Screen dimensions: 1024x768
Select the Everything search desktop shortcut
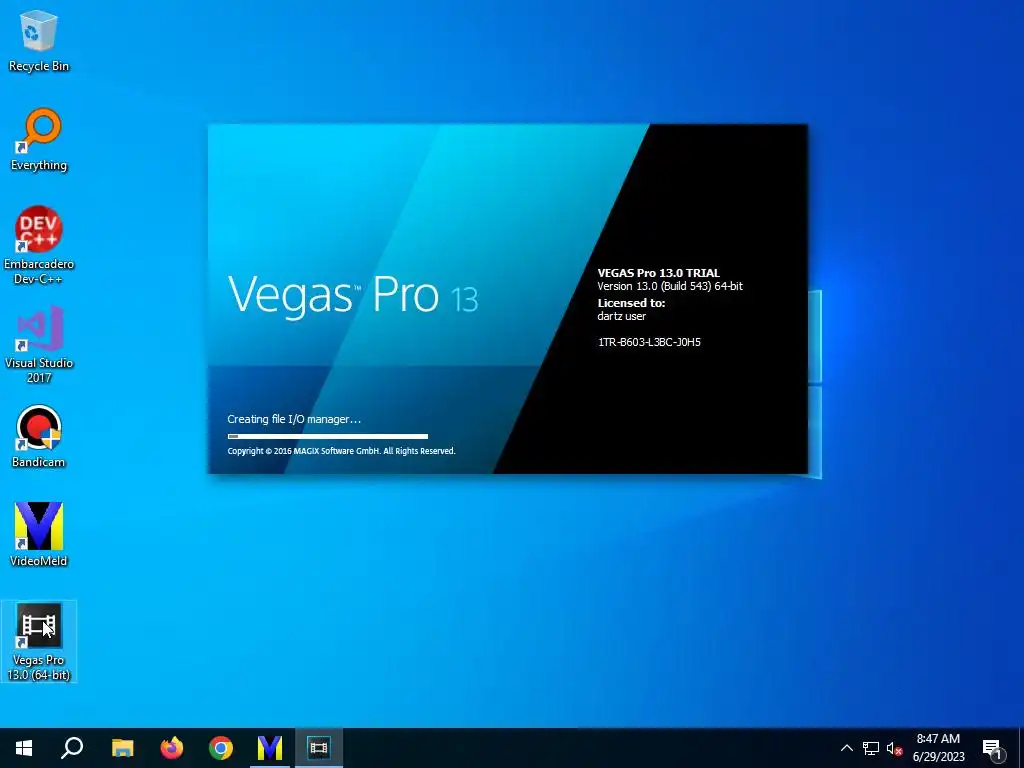[39, 140]
